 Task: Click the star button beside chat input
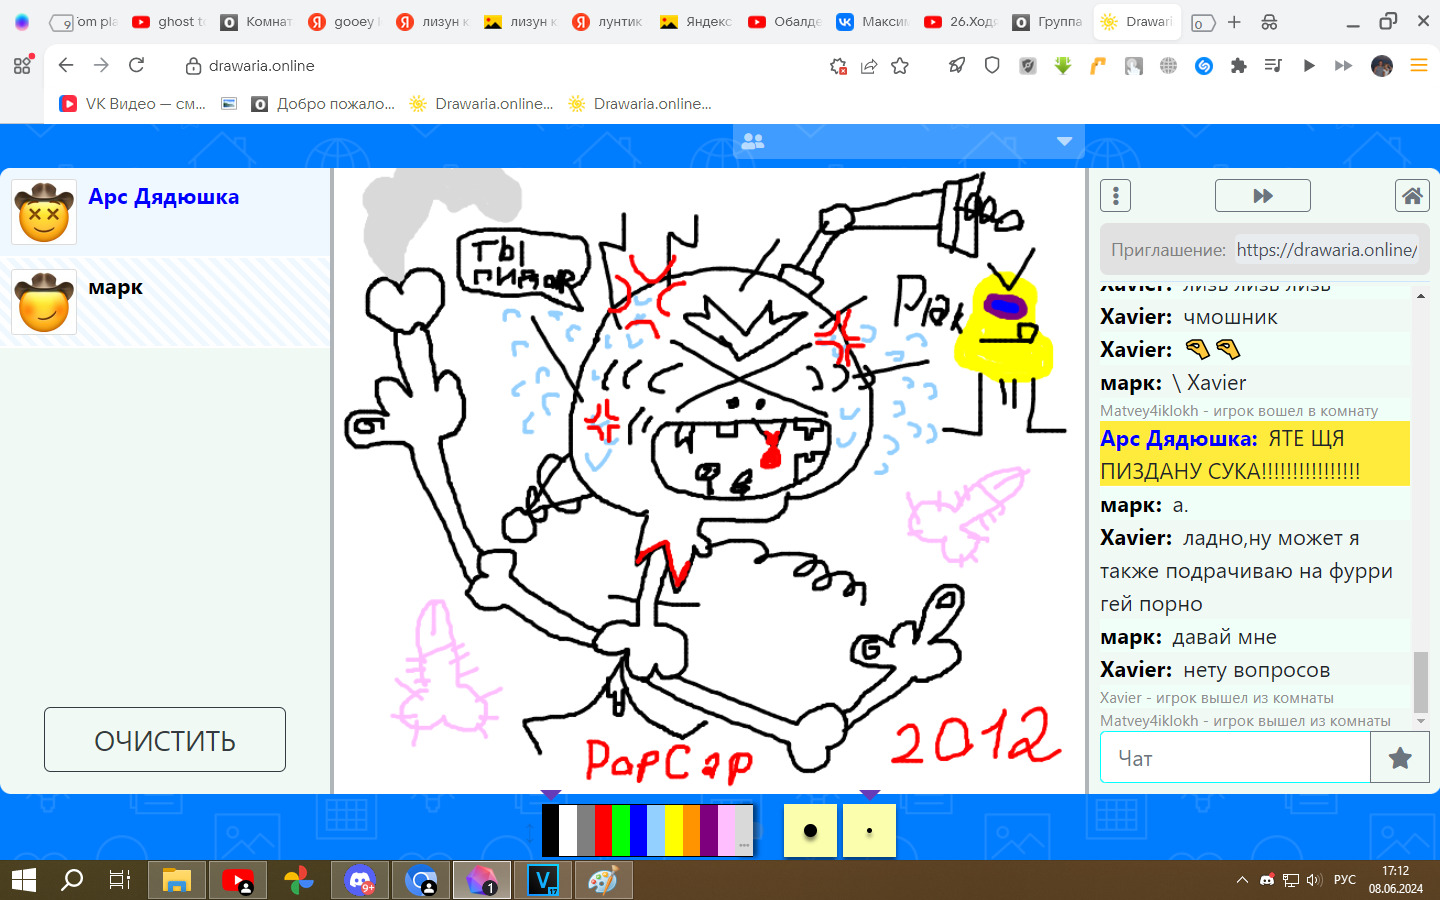point(1400,758)
